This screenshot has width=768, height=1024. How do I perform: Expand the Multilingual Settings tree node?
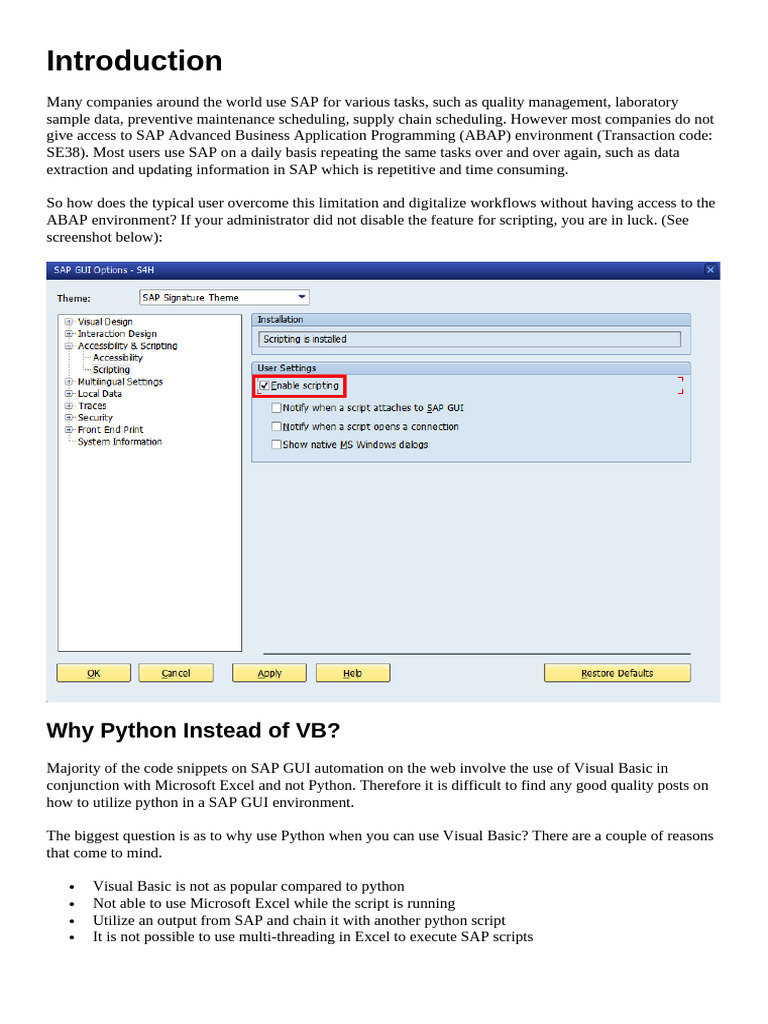(x=69, y=381)
